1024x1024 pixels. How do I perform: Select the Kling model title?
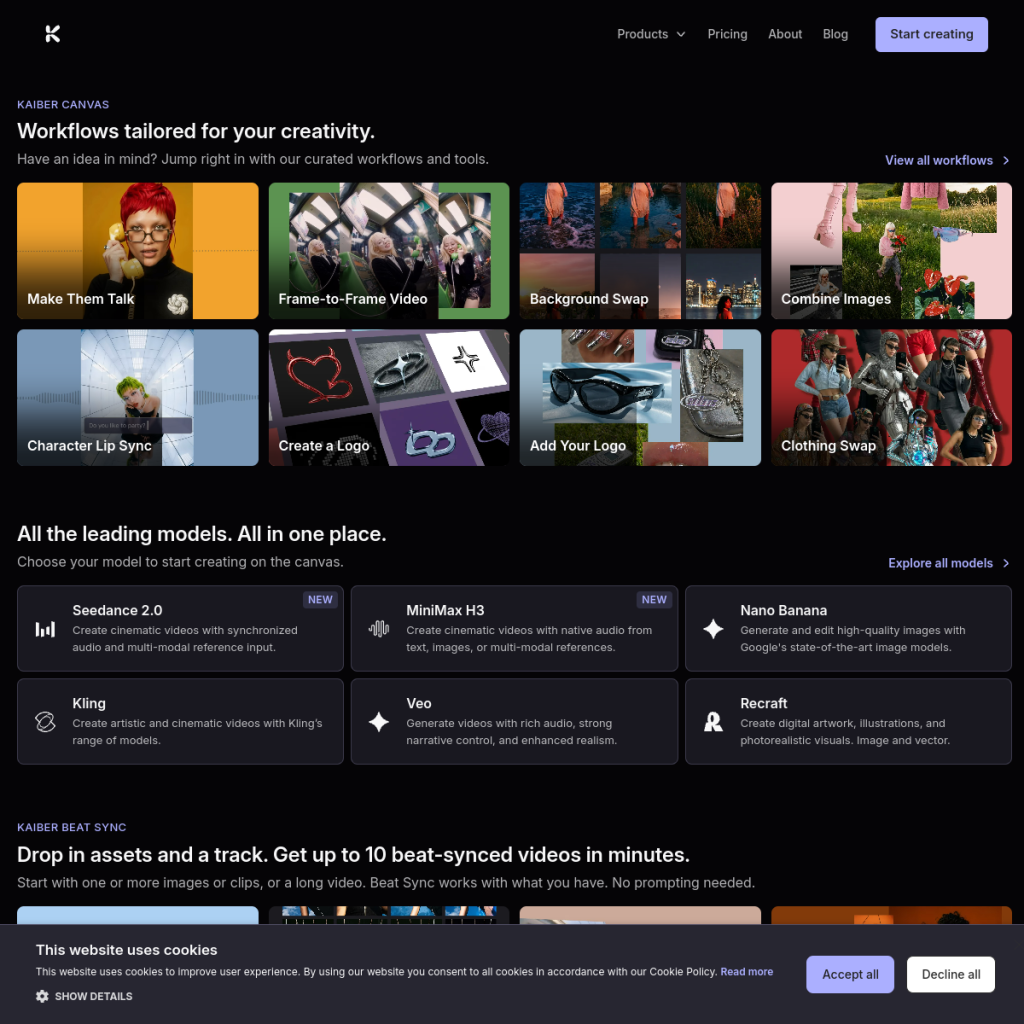[89, 703]
